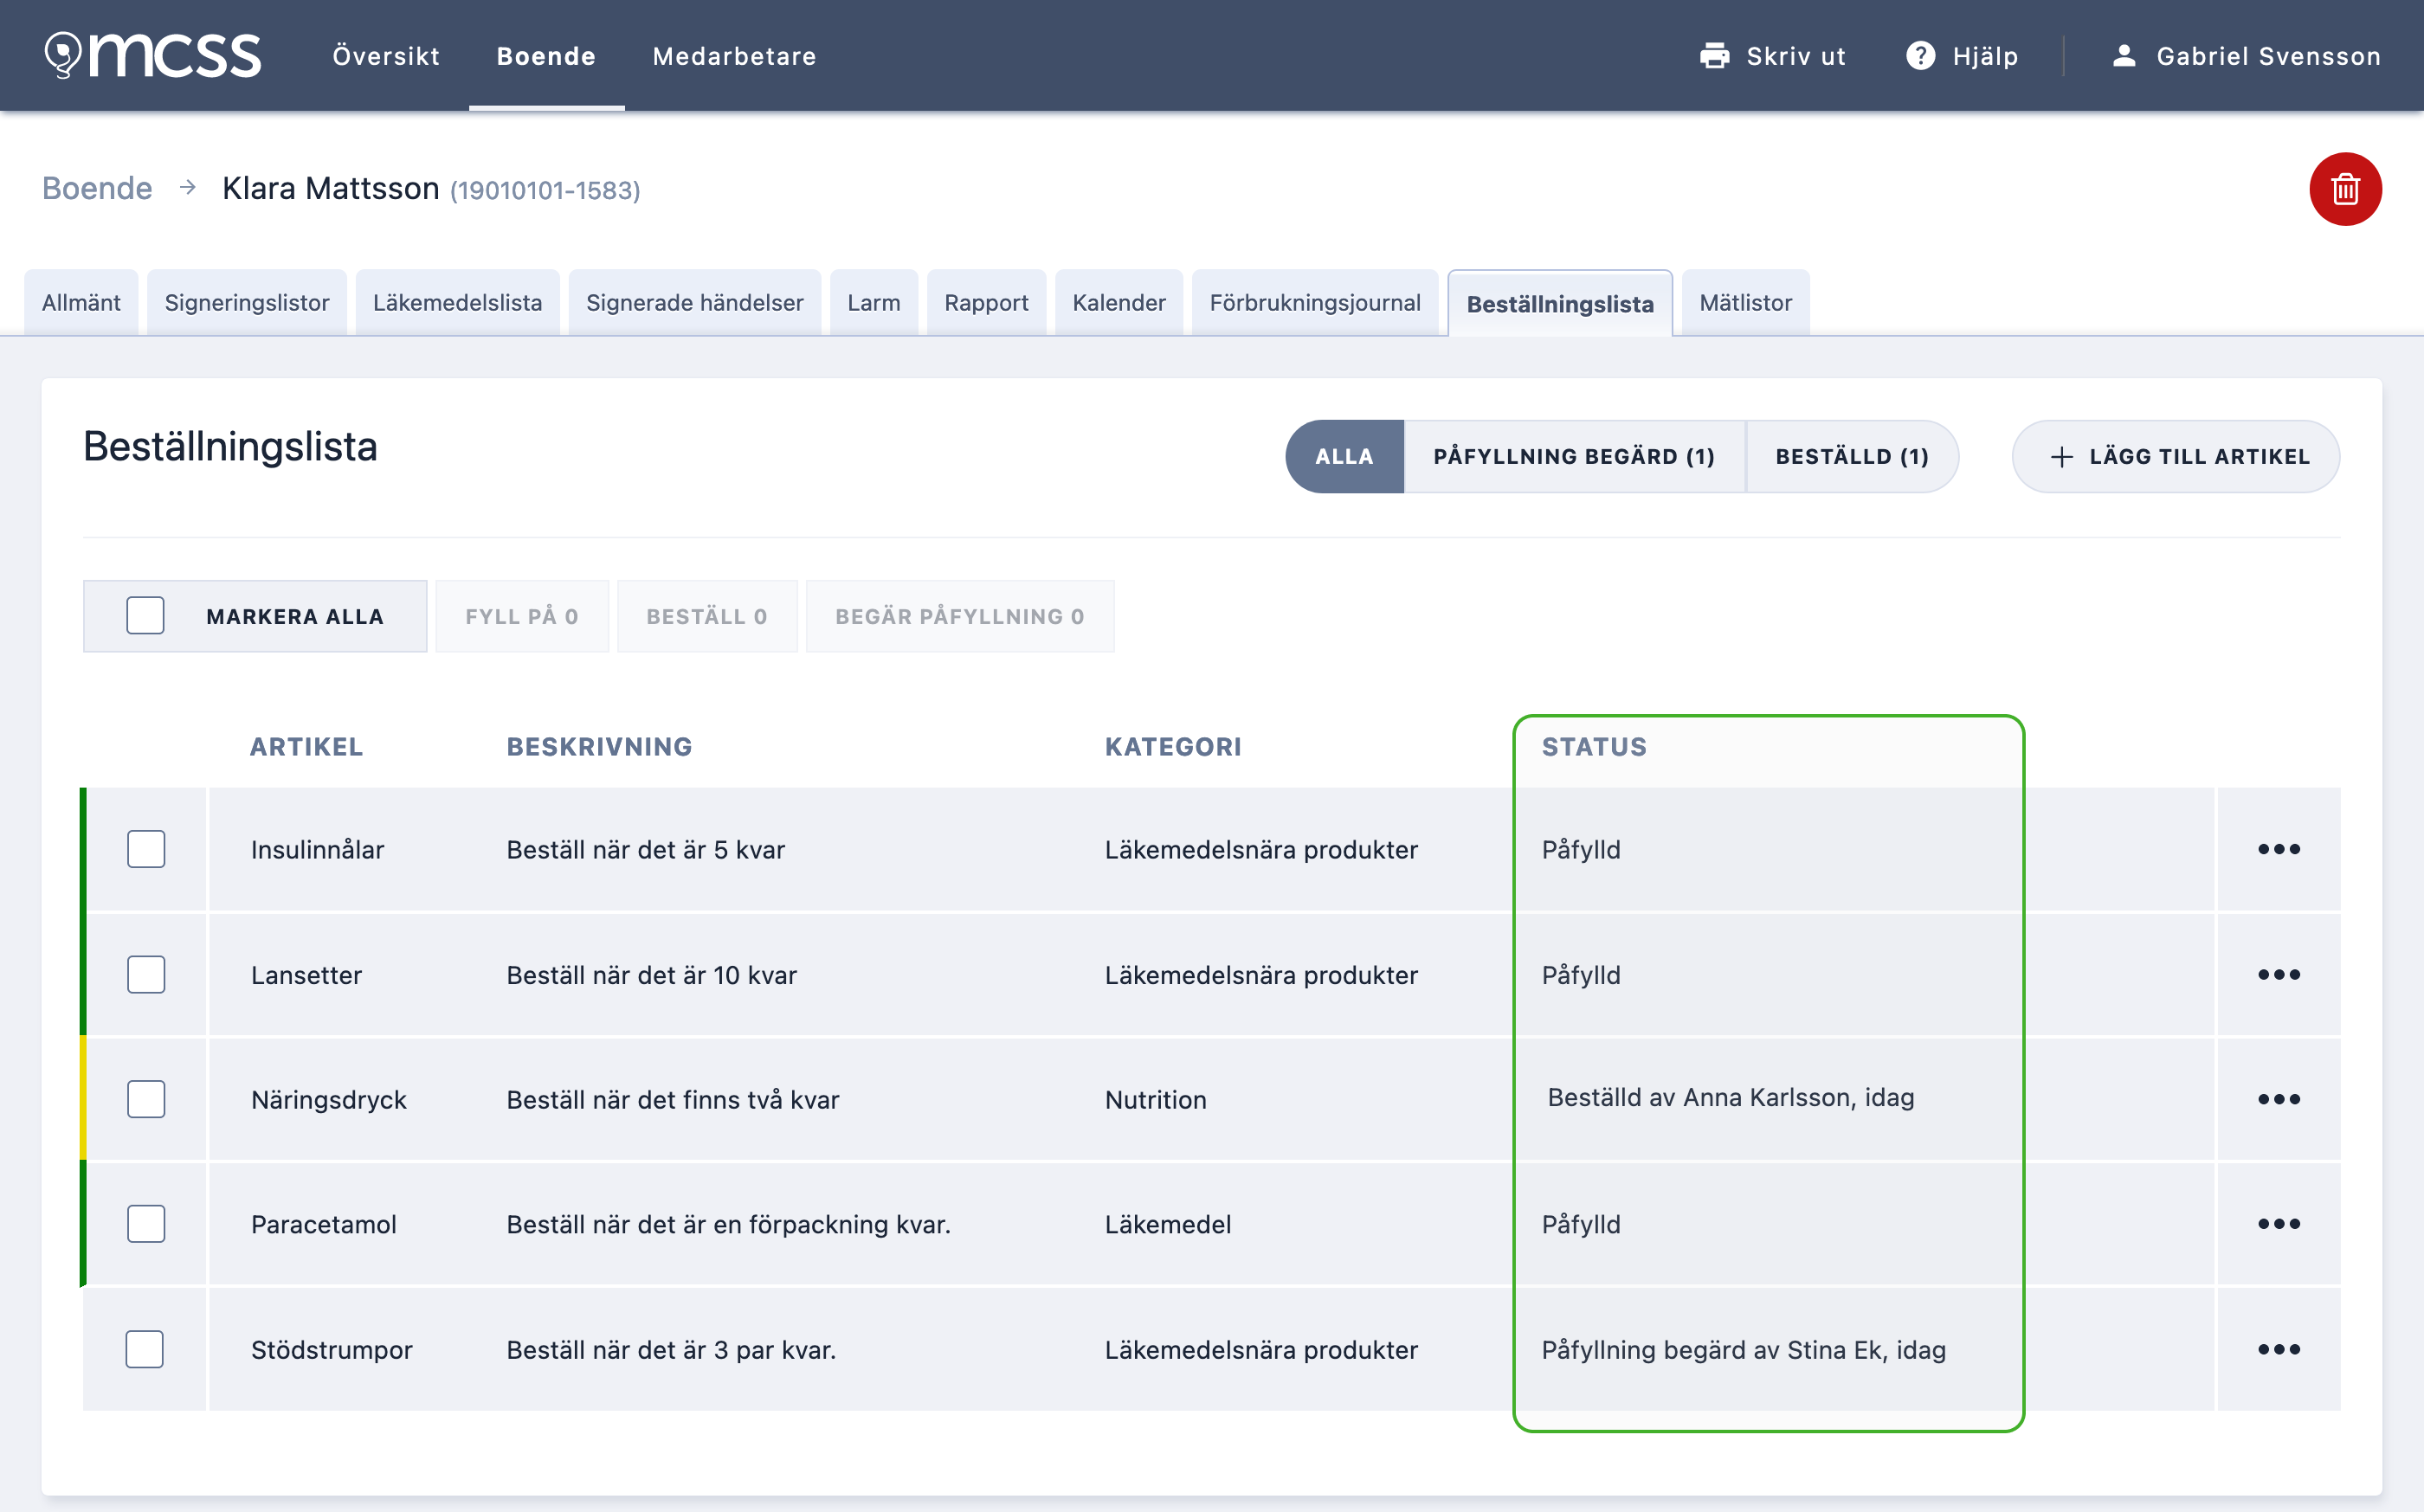Click the Lägg till artikel button
This screenshot has width=2424, height=1512.
click(2176, 457)
